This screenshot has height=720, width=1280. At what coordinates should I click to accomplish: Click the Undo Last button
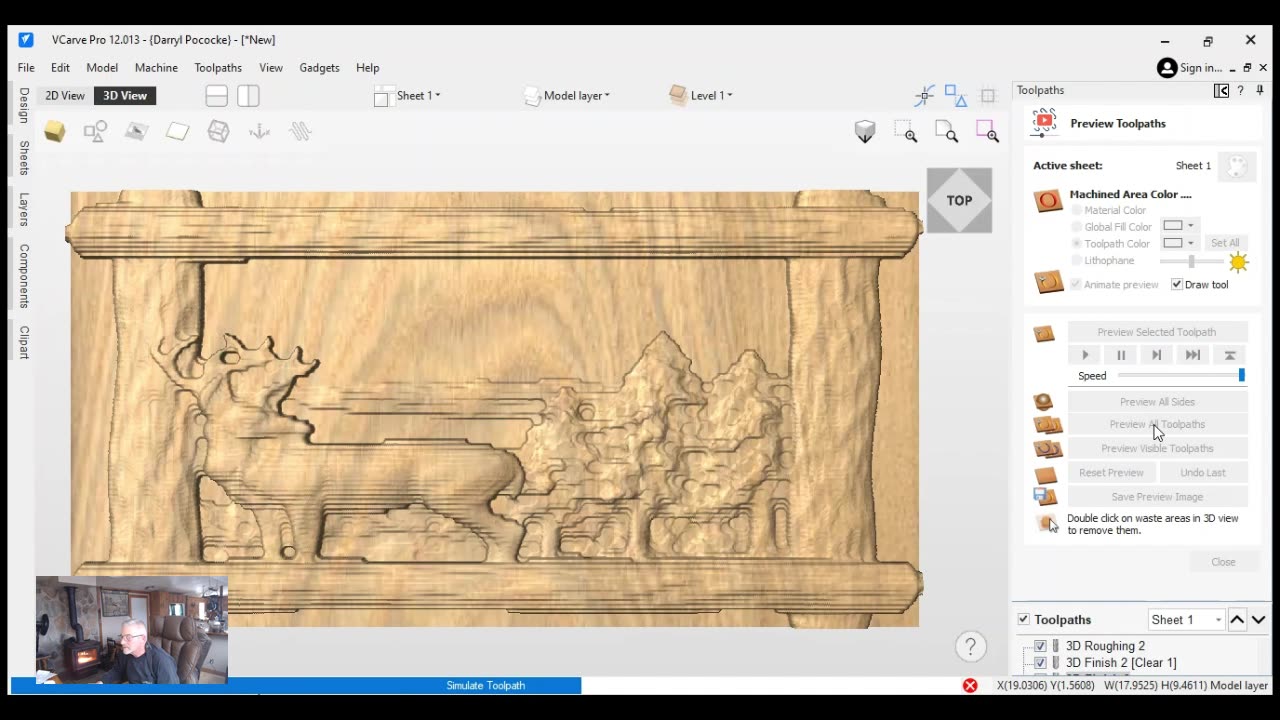1203,473
